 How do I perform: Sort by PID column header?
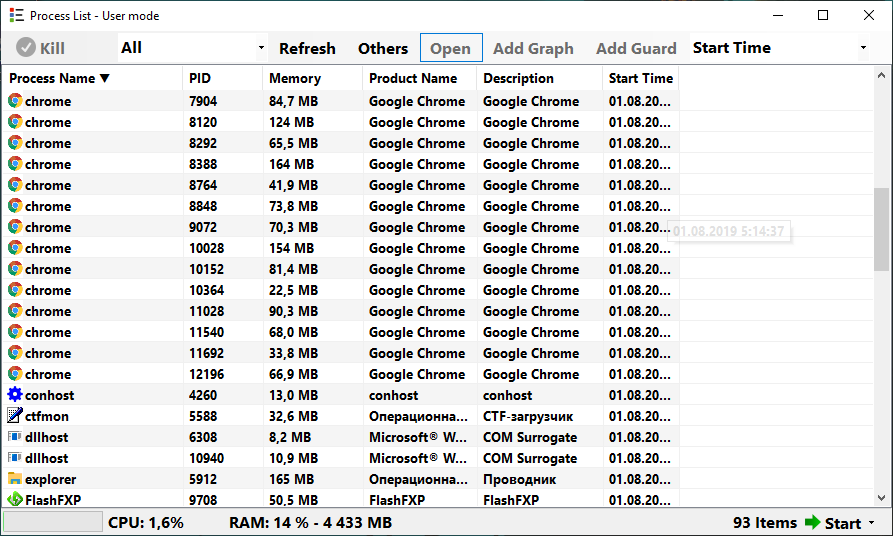coord(223,79)
